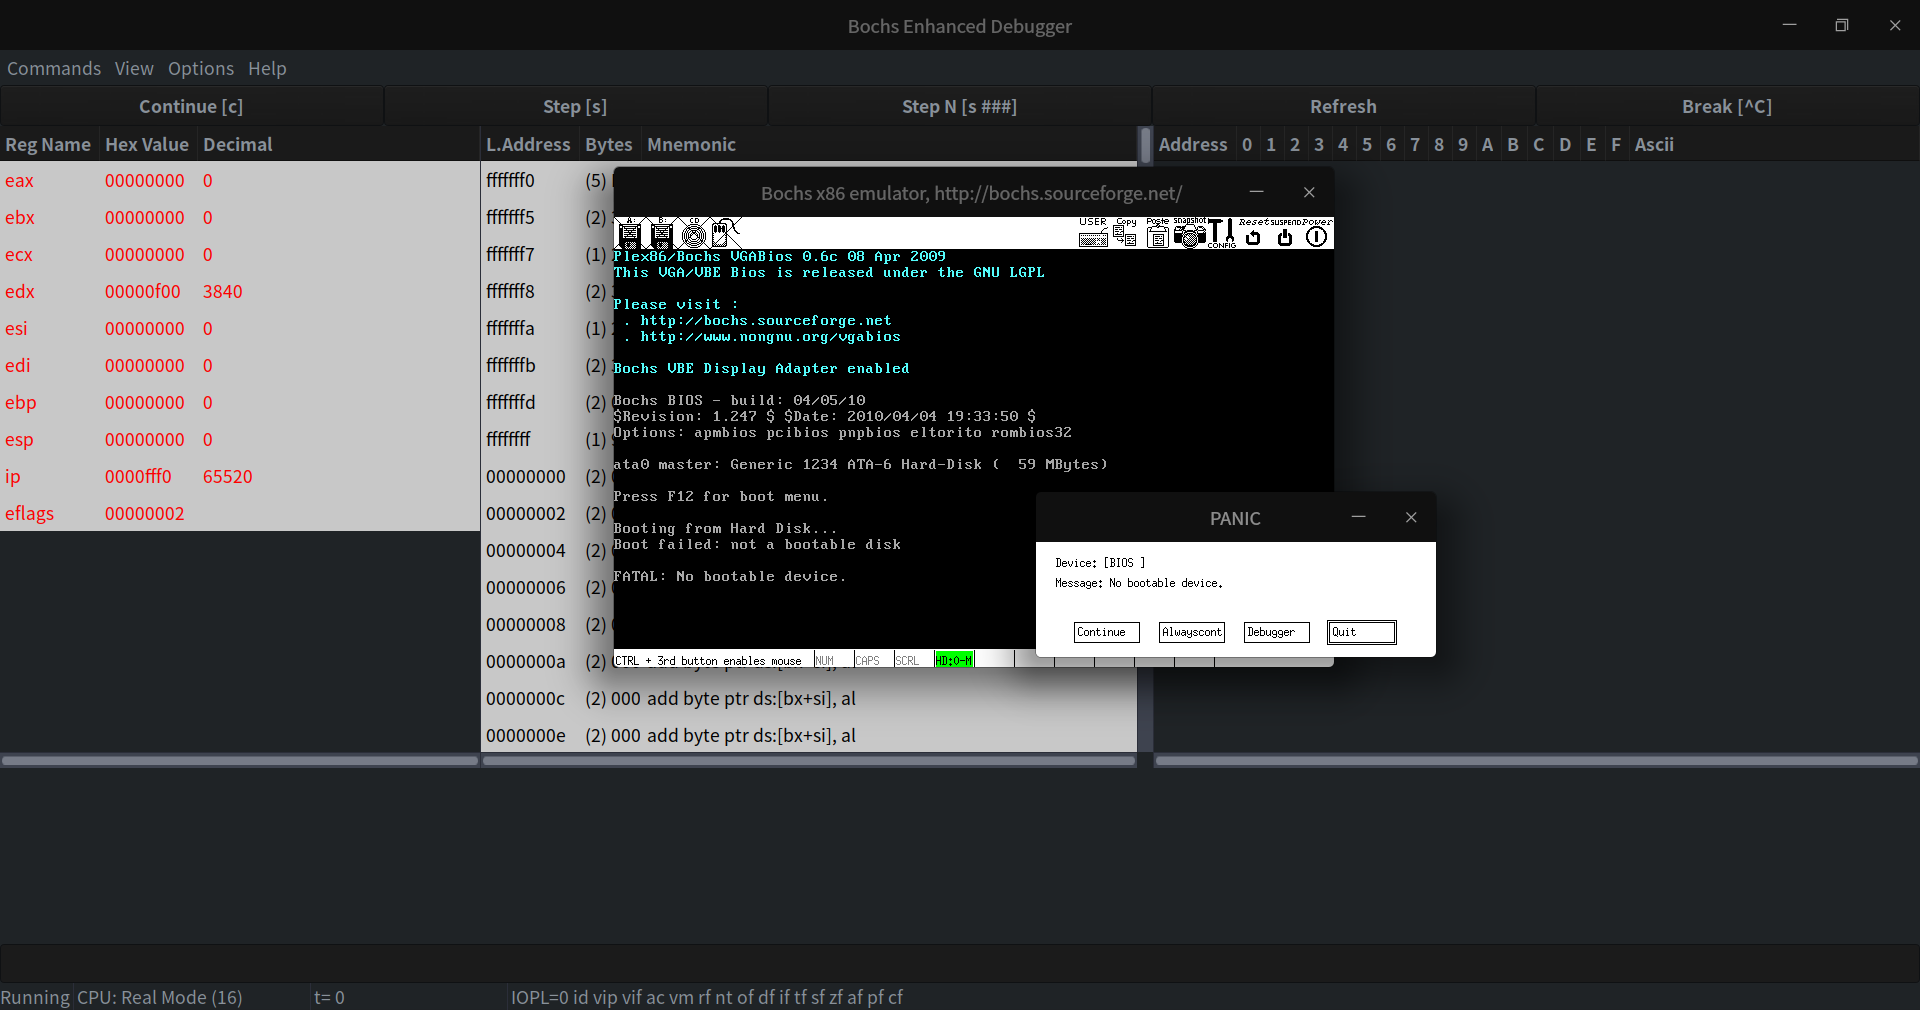Minimize the PANIC dialog window

[x=1358, y=517]
